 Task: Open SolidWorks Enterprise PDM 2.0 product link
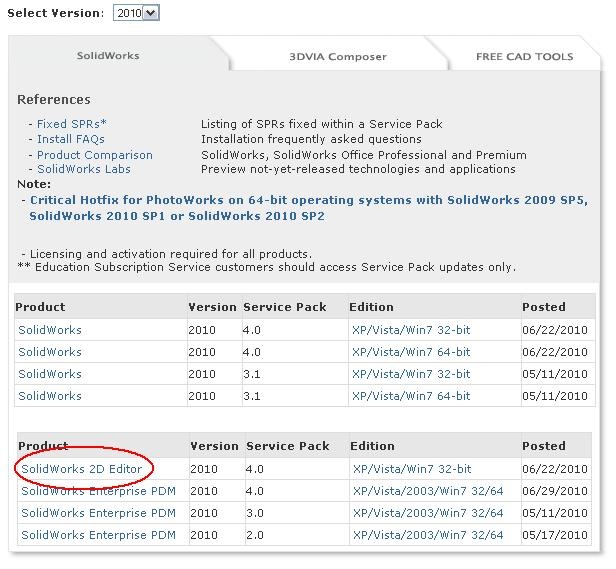point(98,535)
